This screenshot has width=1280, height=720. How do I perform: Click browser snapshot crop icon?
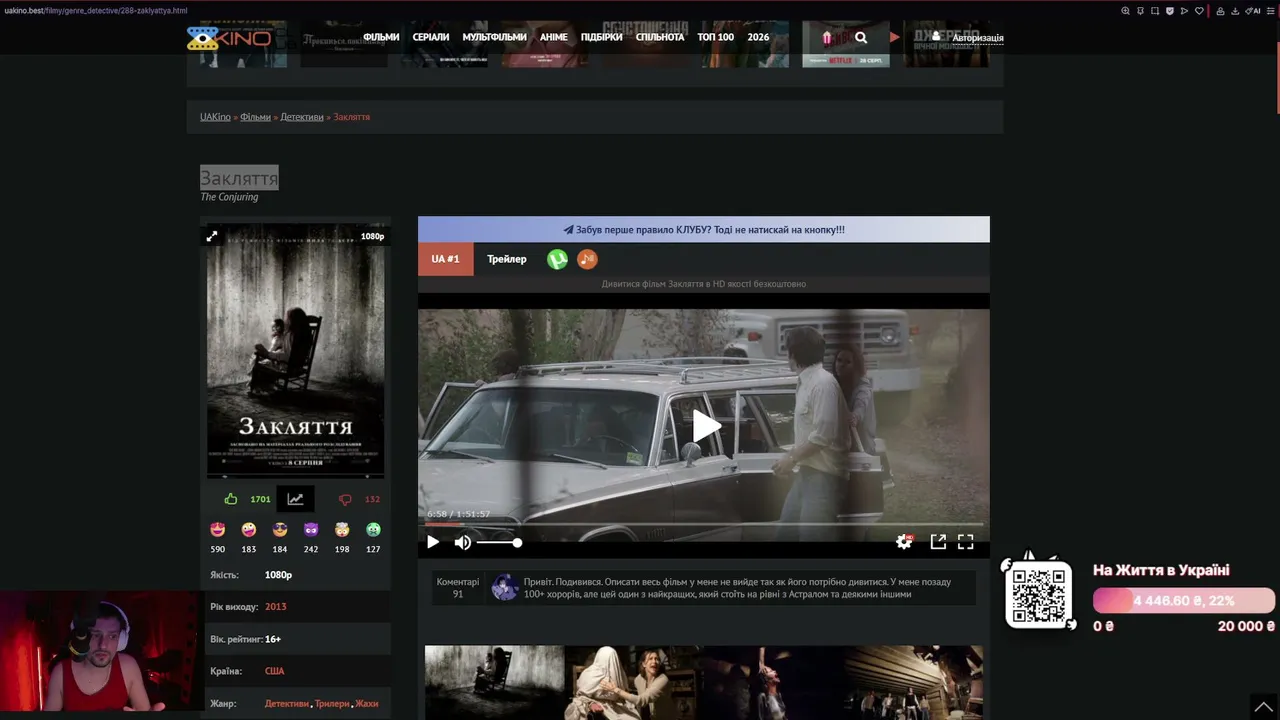1155,11
